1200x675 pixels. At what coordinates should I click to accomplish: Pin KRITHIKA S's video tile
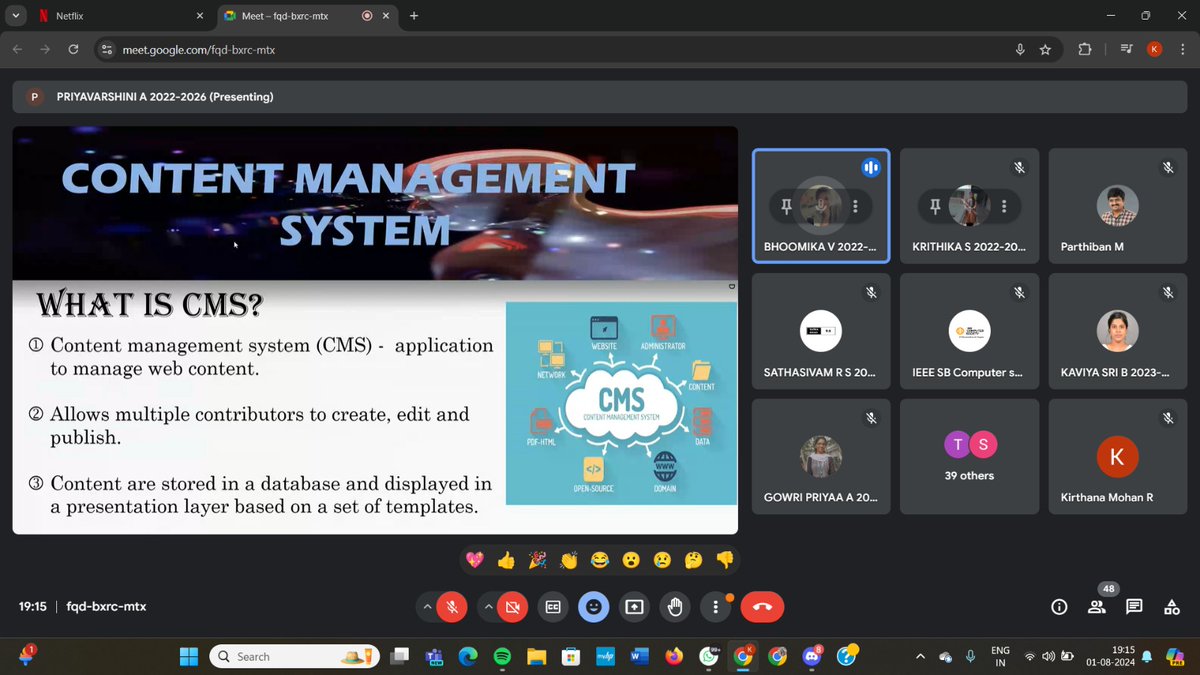coord(935,206)
